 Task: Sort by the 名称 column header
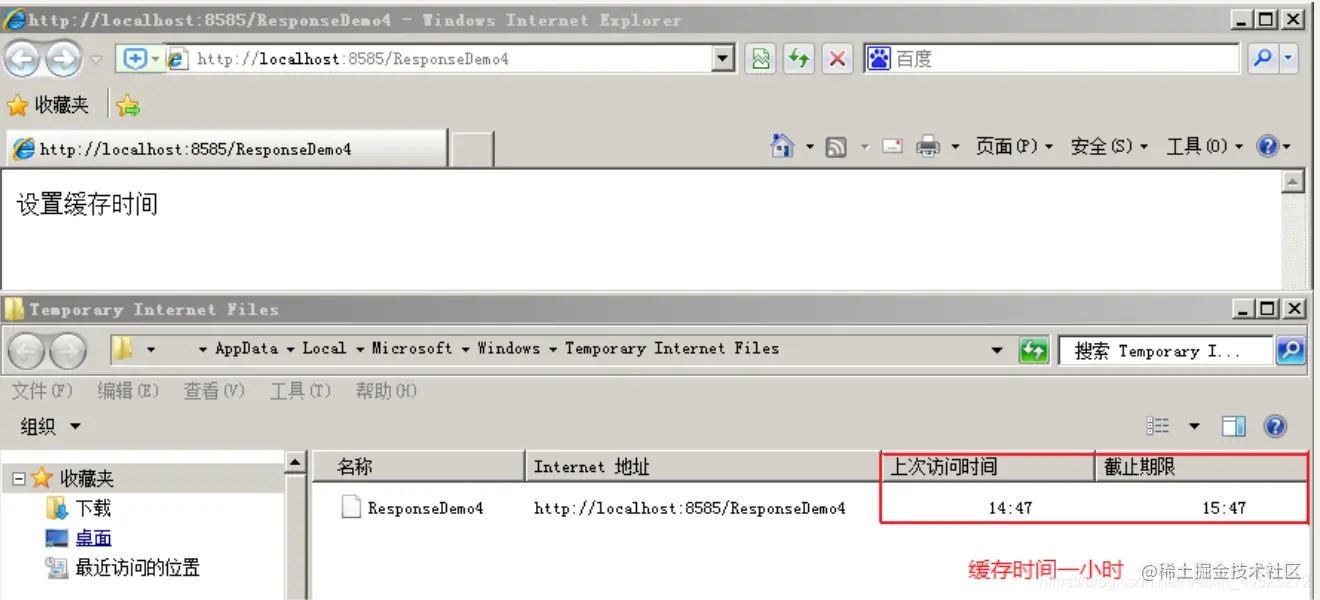click(419, 467)
